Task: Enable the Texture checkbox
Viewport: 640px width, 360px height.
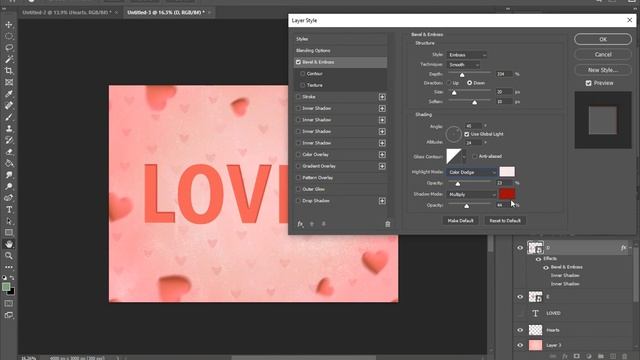Action: coord(302,85)
